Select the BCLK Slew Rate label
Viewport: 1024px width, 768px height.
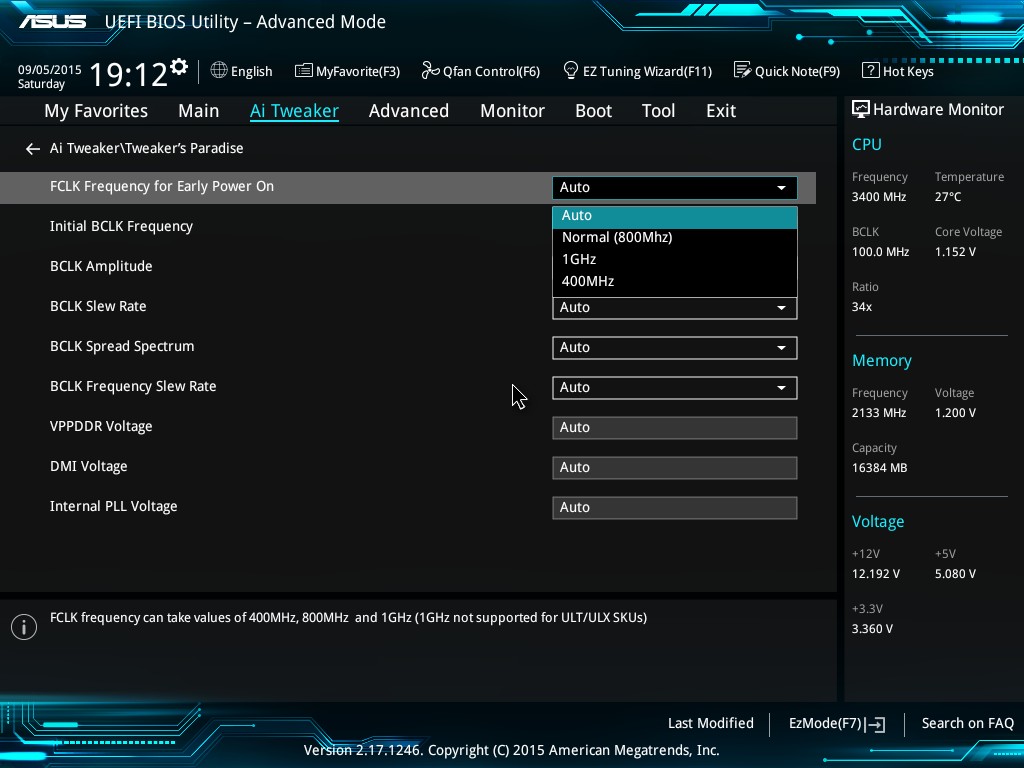pos(98,306)
